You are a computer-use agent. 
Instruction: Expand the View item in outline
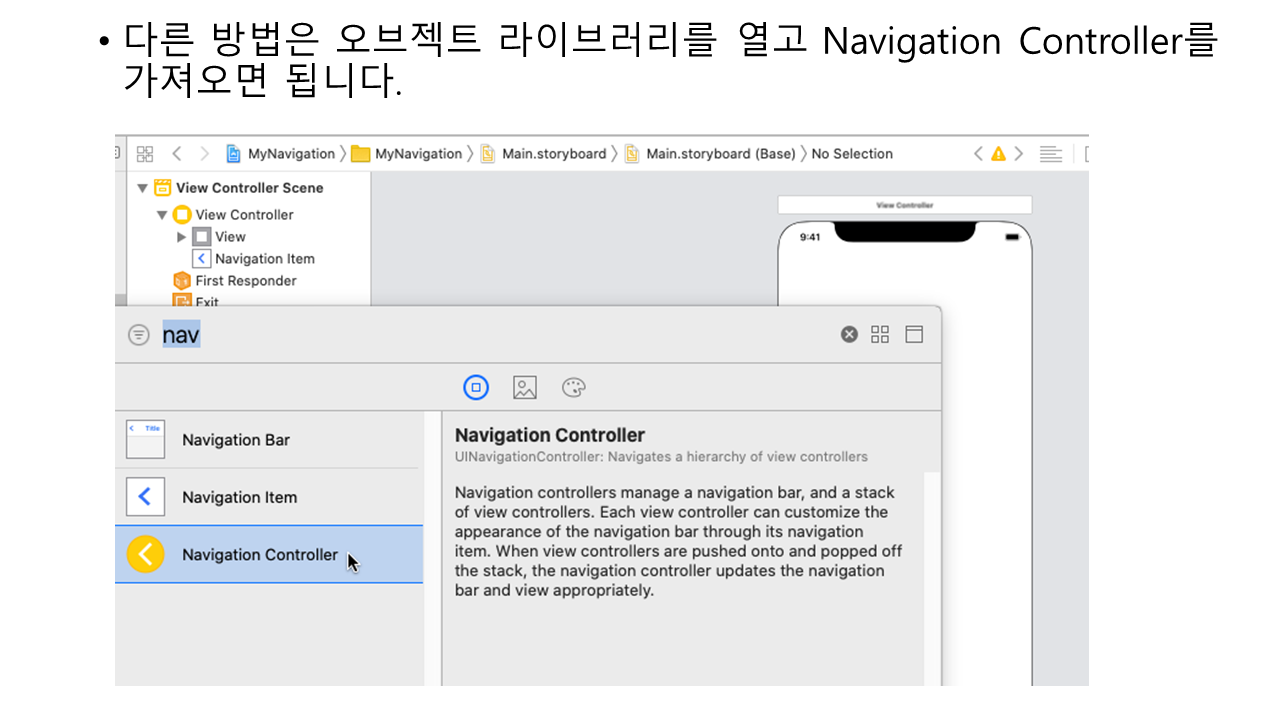point(182,237)
